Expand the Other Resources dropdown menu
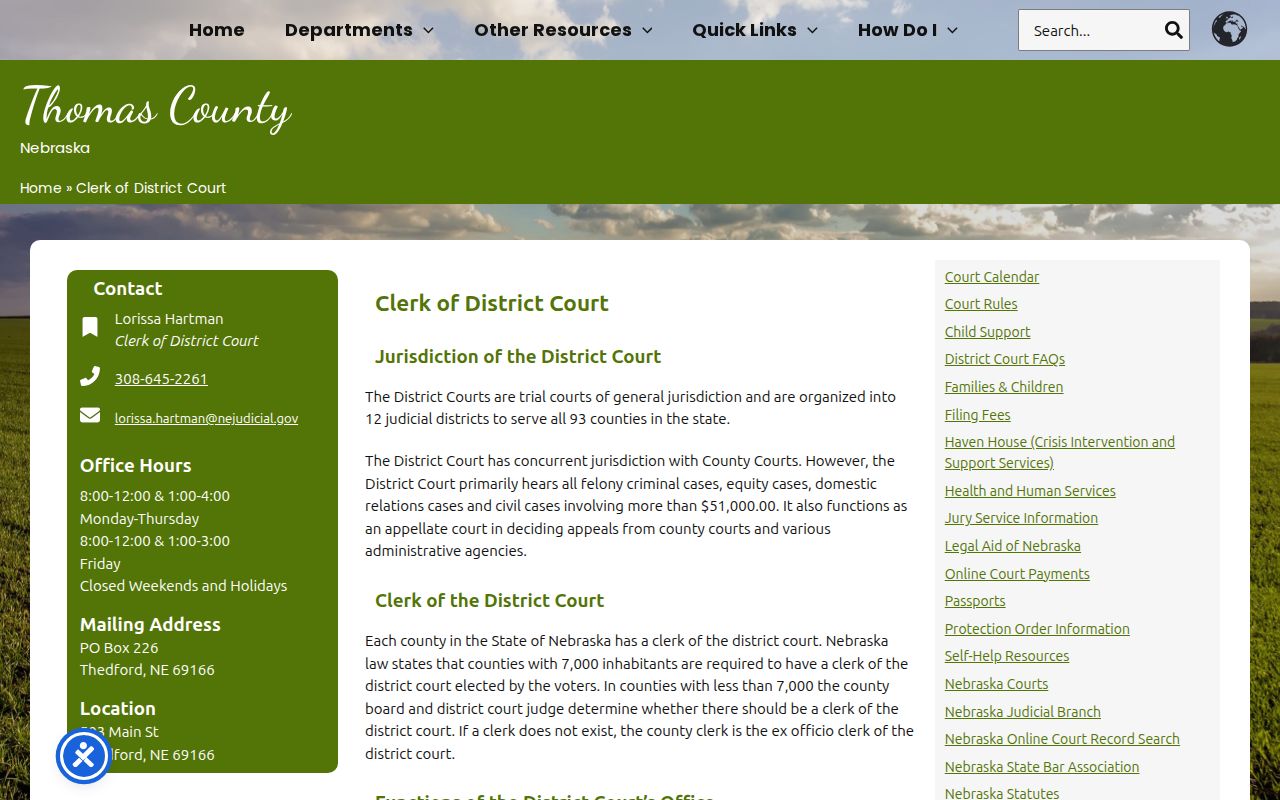1280x800 pixels. coord(563,30)
